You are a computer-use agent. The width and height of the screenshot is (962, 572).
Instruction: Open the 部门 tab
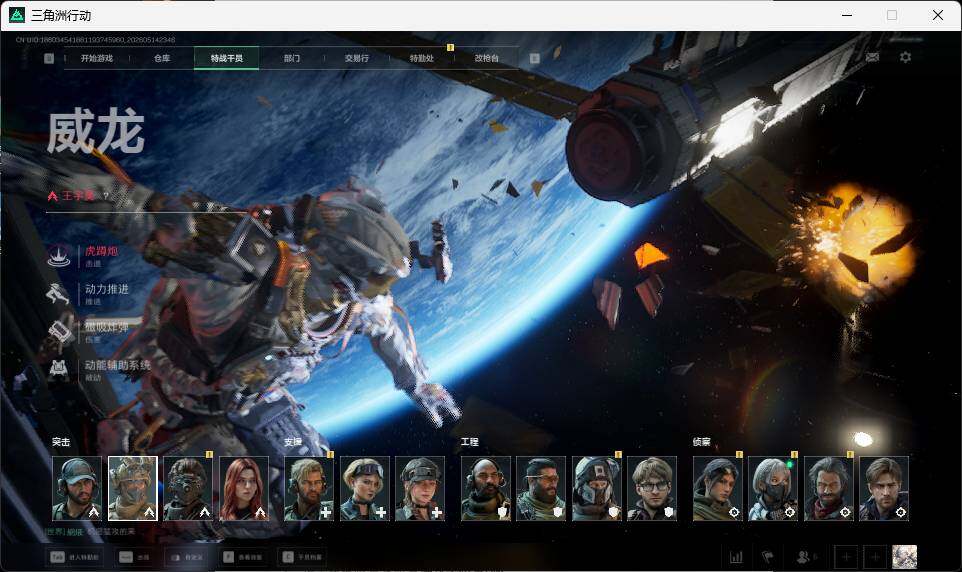tap(292, 58)
